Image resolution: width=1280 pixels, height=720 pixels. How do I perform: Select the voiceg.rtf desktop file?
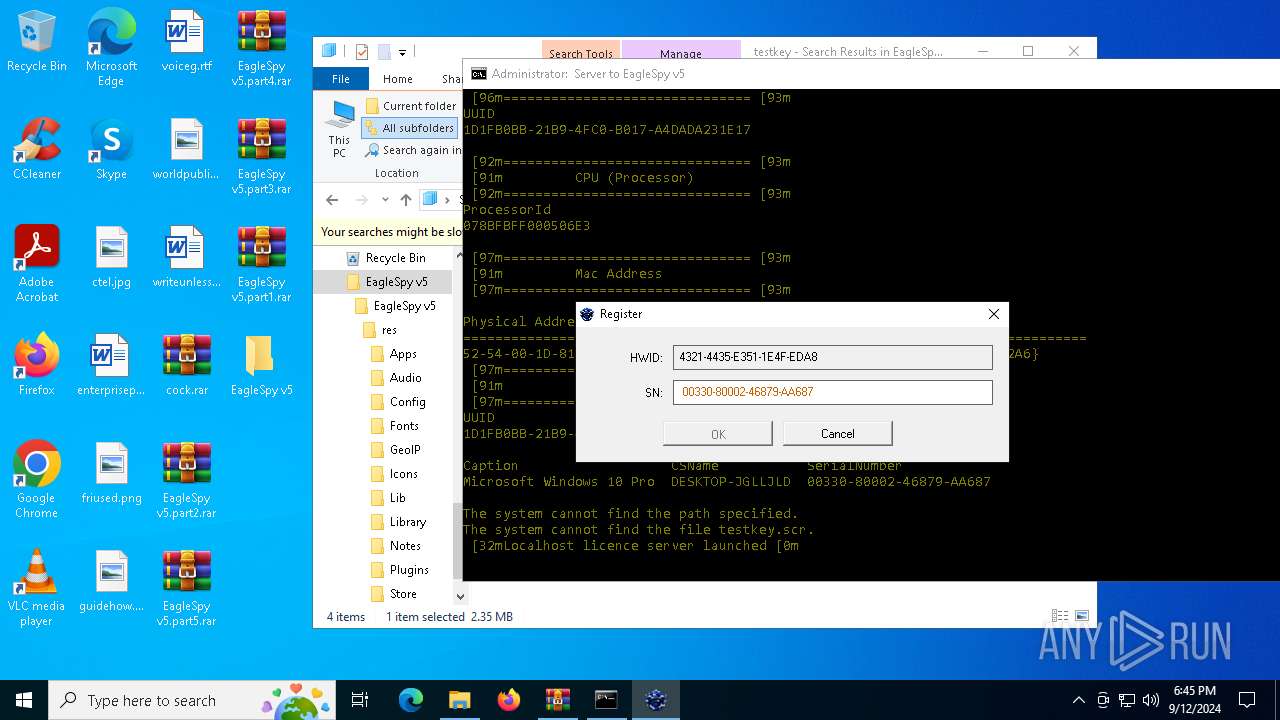(x=186, y=42)
